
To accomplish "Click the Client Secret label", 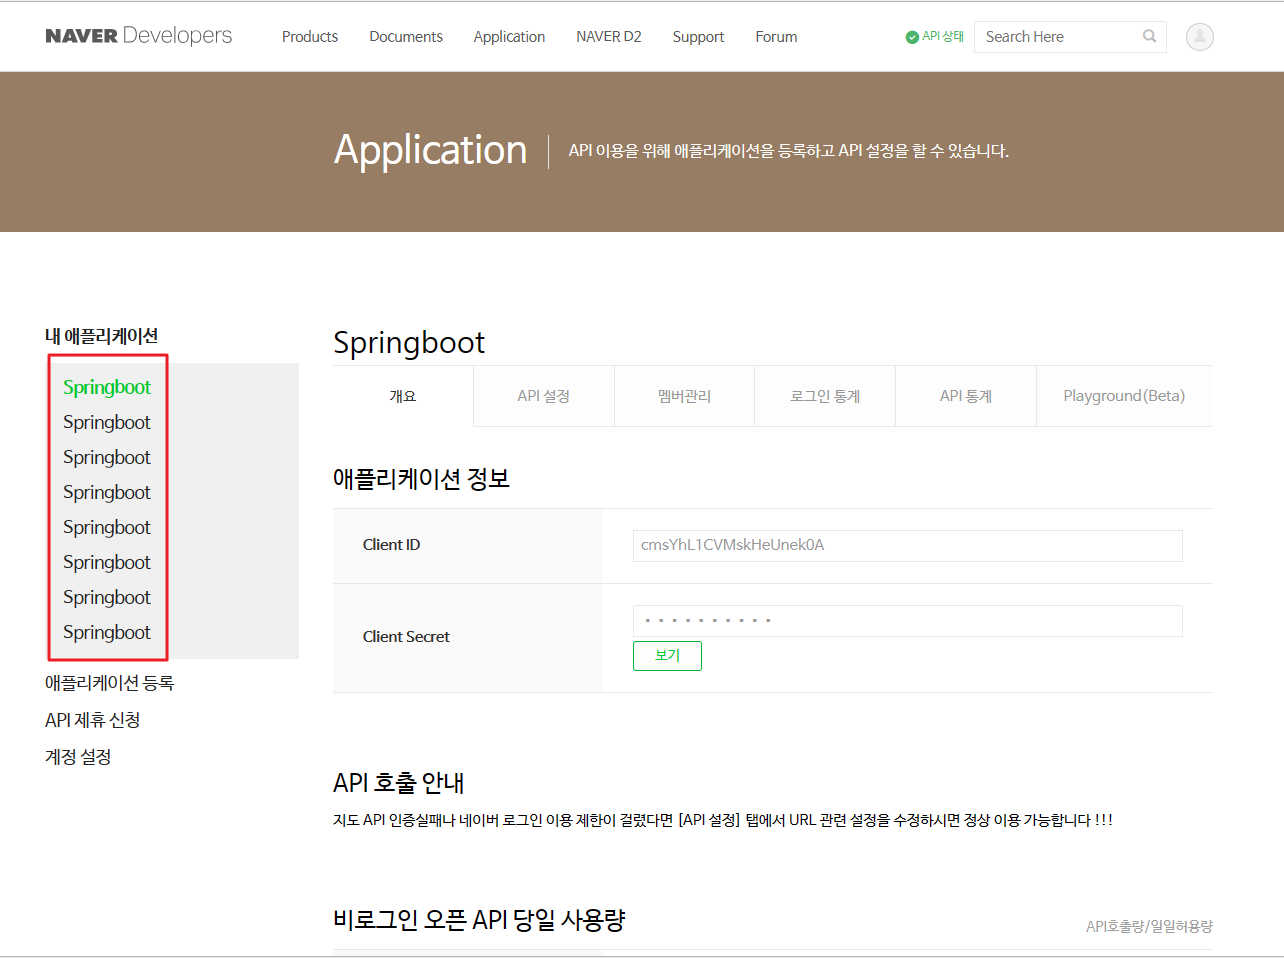I will coord(406,637).
